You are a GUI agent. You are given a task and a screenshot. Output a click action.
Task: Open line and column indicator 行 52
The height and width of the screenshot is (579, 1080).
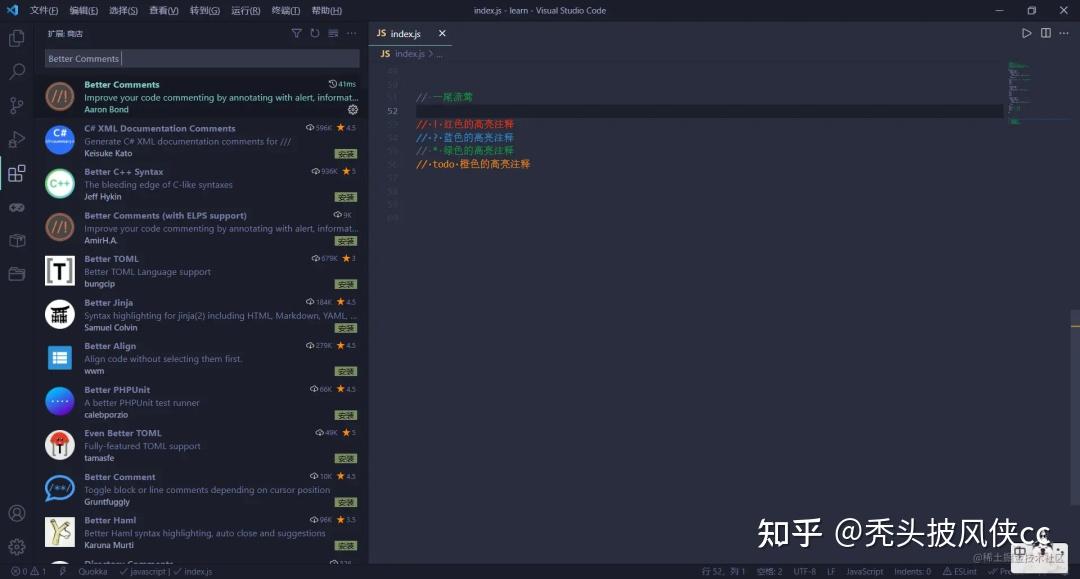coord(723,571)
